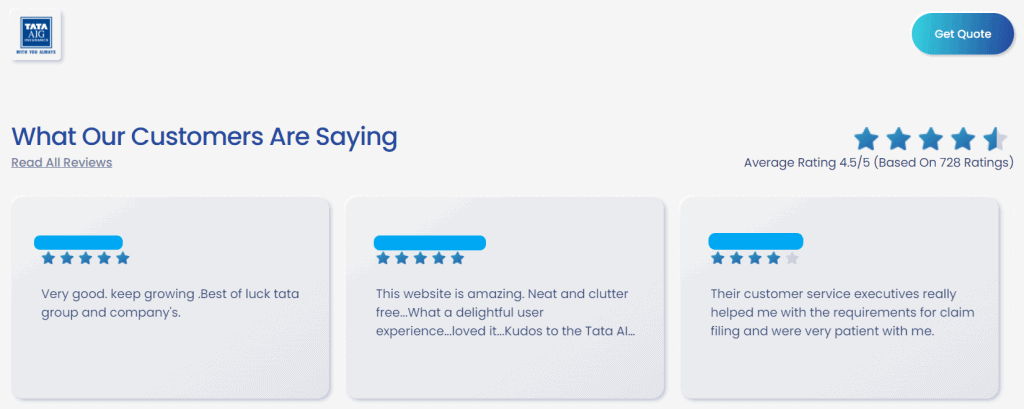Click the half-filled fifth average rating star

click(x=995, y=139)
